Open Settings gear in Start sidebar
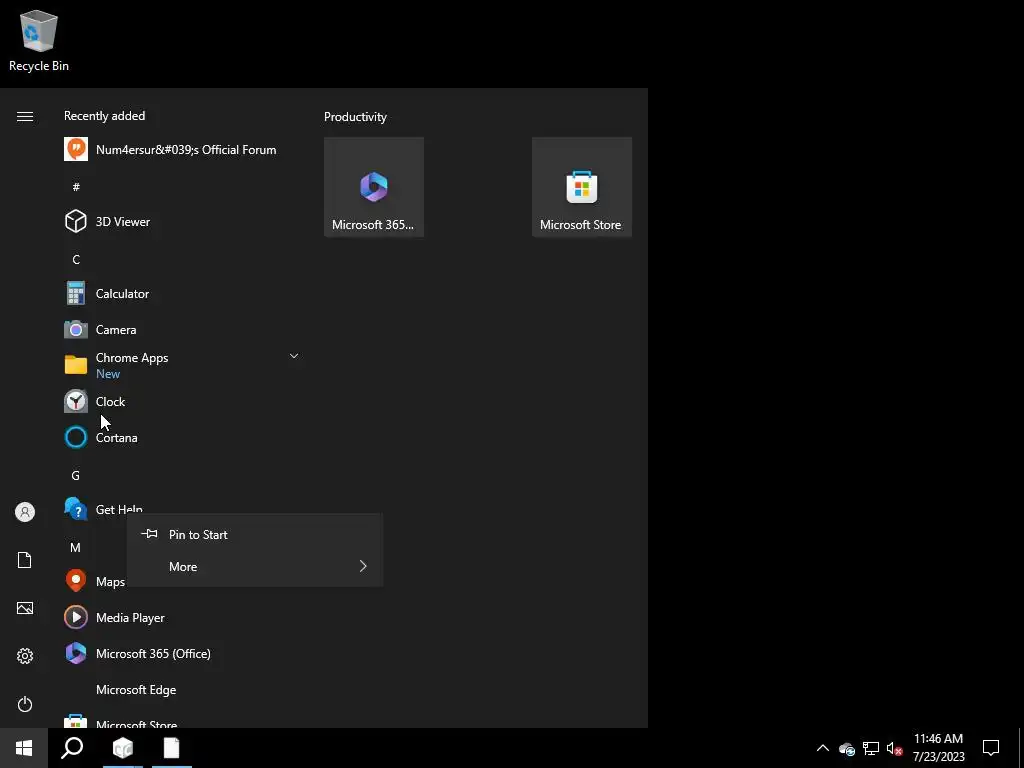 click(25, 656)
